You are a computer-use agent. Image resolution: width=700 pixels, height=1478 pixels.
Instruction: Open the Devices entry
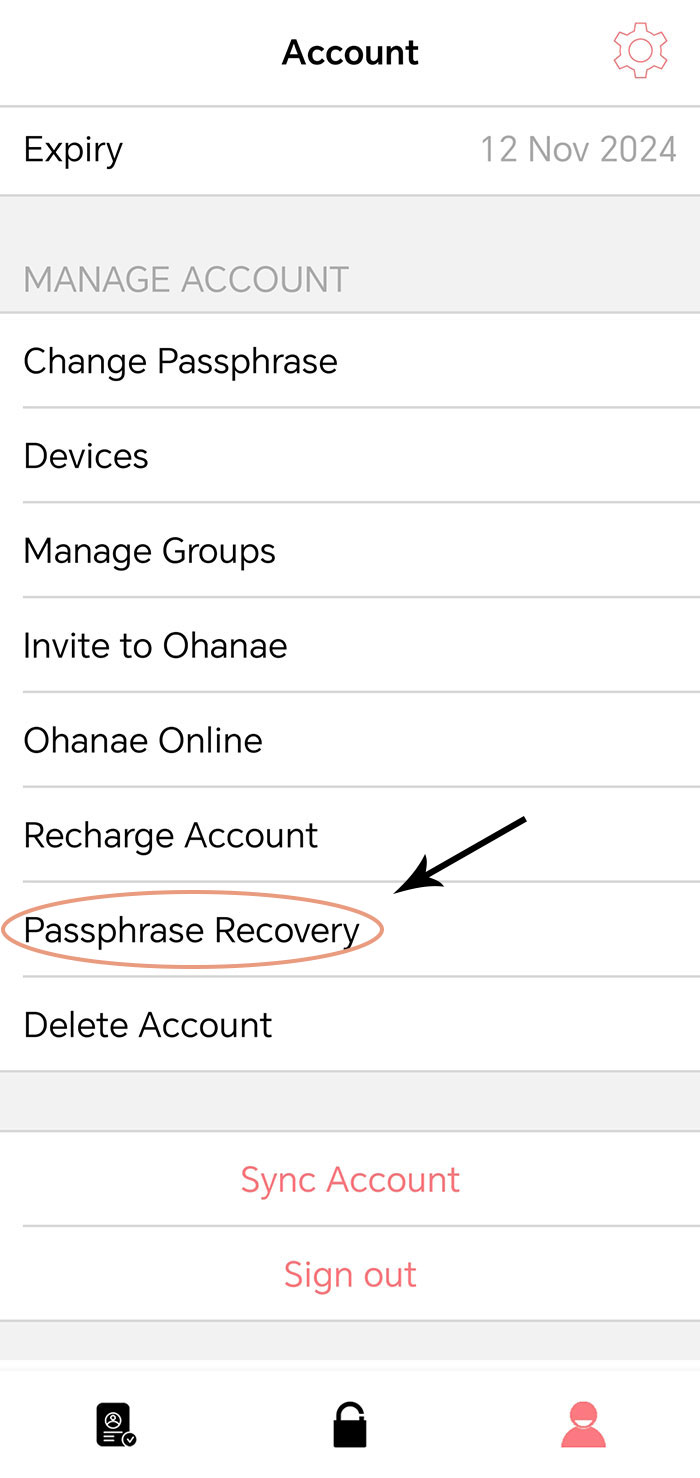(x=350, y=456)
